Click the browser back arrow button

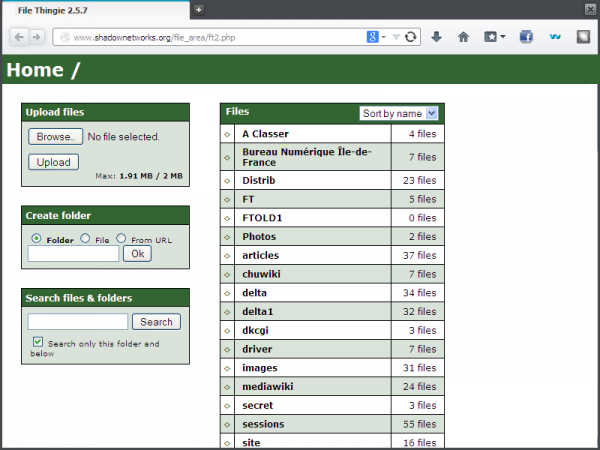[x=19, y=37]
